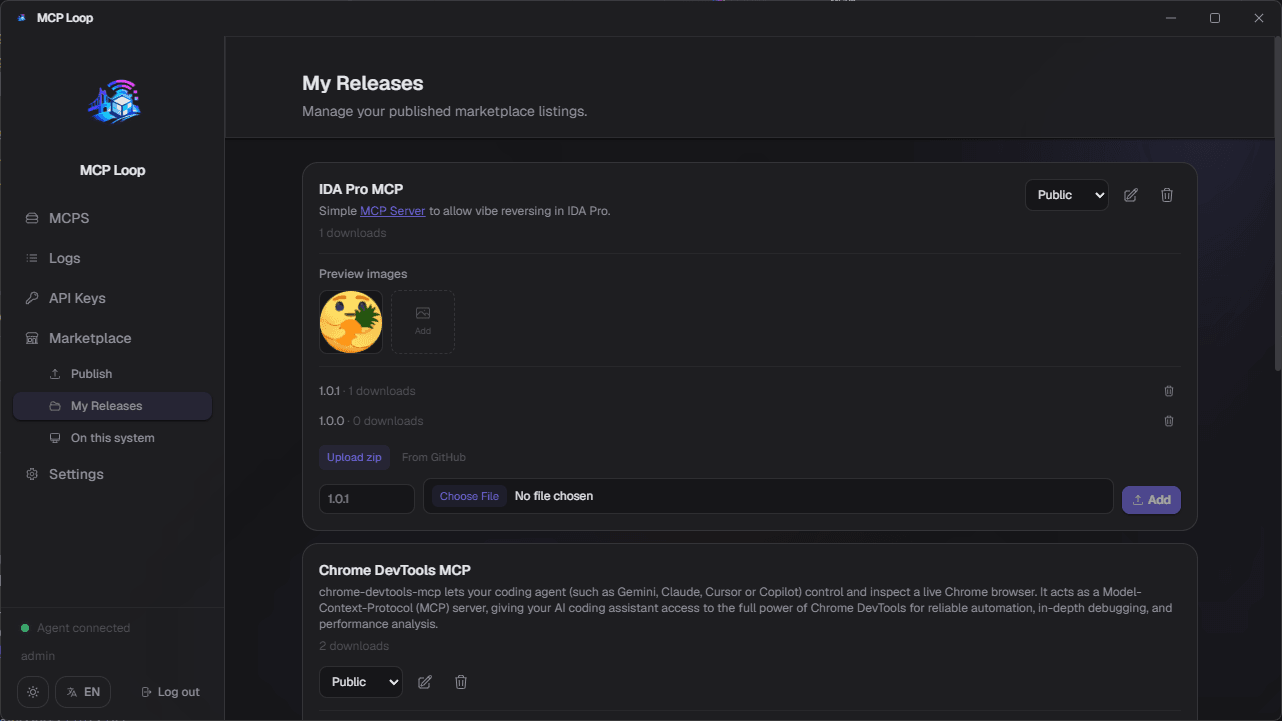Delete version 1.0.0 of IDA Pro MCP
Viewport: 1282px width, 721px height.
coord(1169,421)
